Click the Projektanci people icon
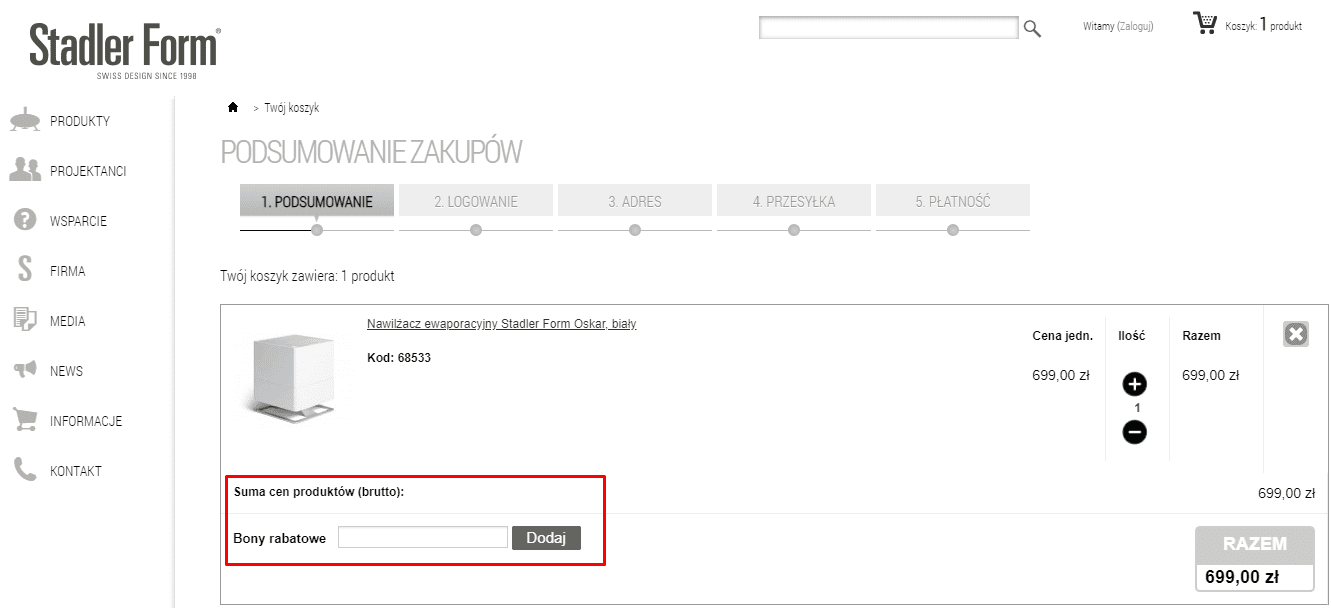The image size is (1331, 608). click(x=25, y=171)
